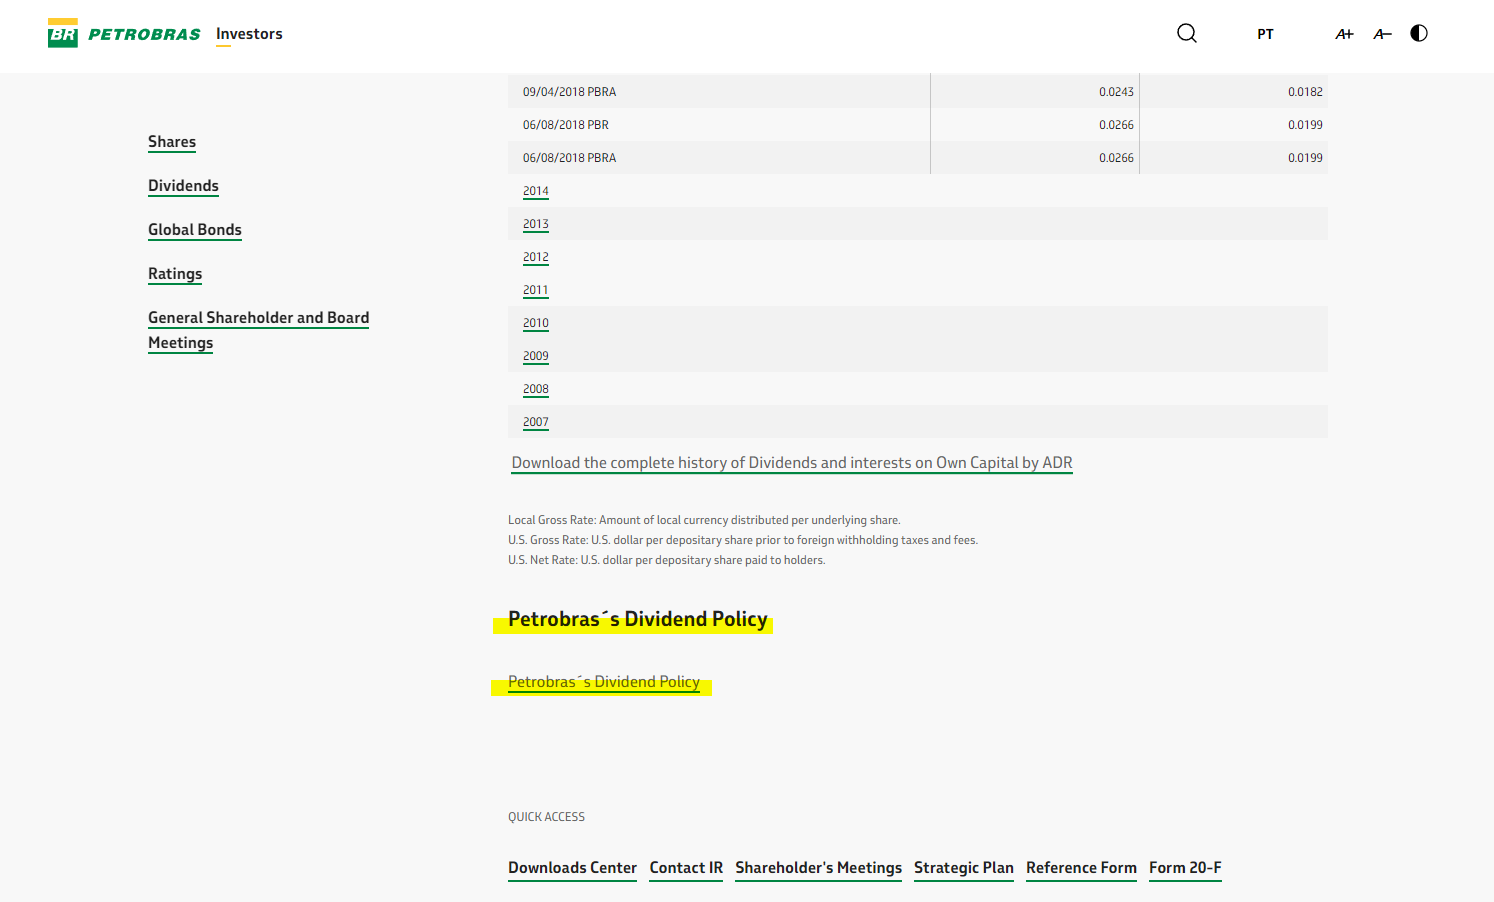Screen dimensions: 1494x902
Task: Open the Petrobras´s Dividend Policy link
Action: [x=604, y=682]
